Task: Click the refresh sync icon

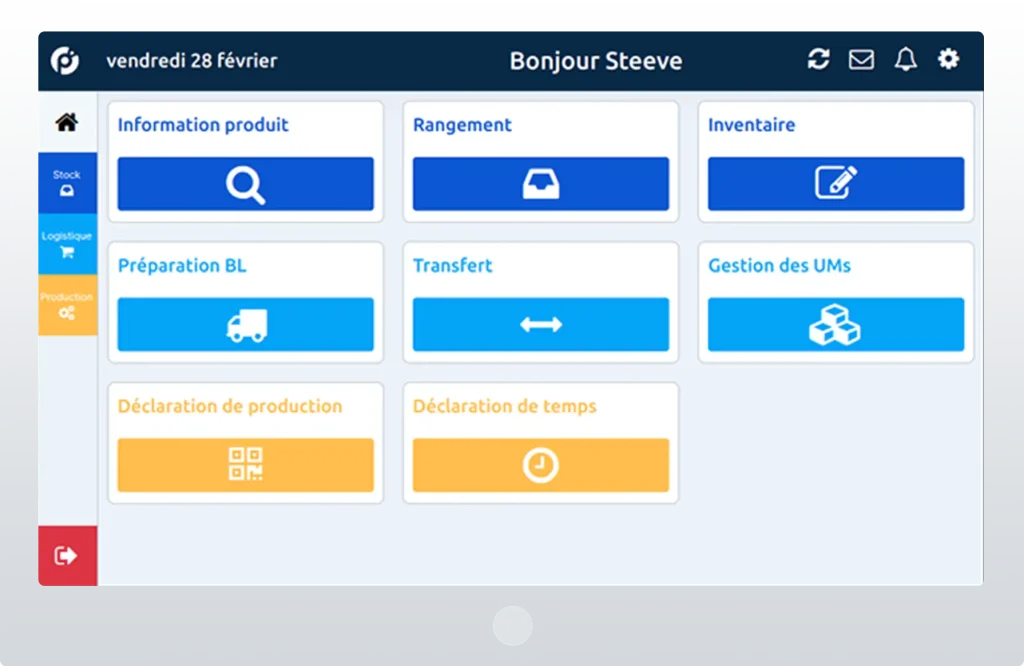Action: [x=818, y=59]
